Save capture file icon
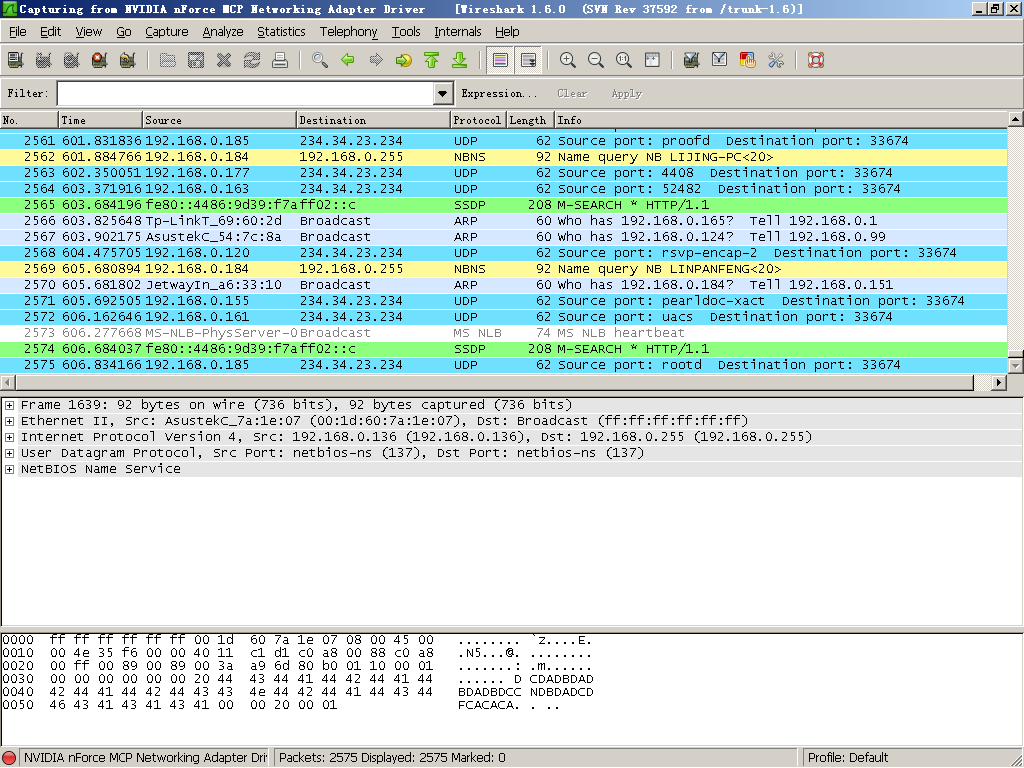 [196, 61]
